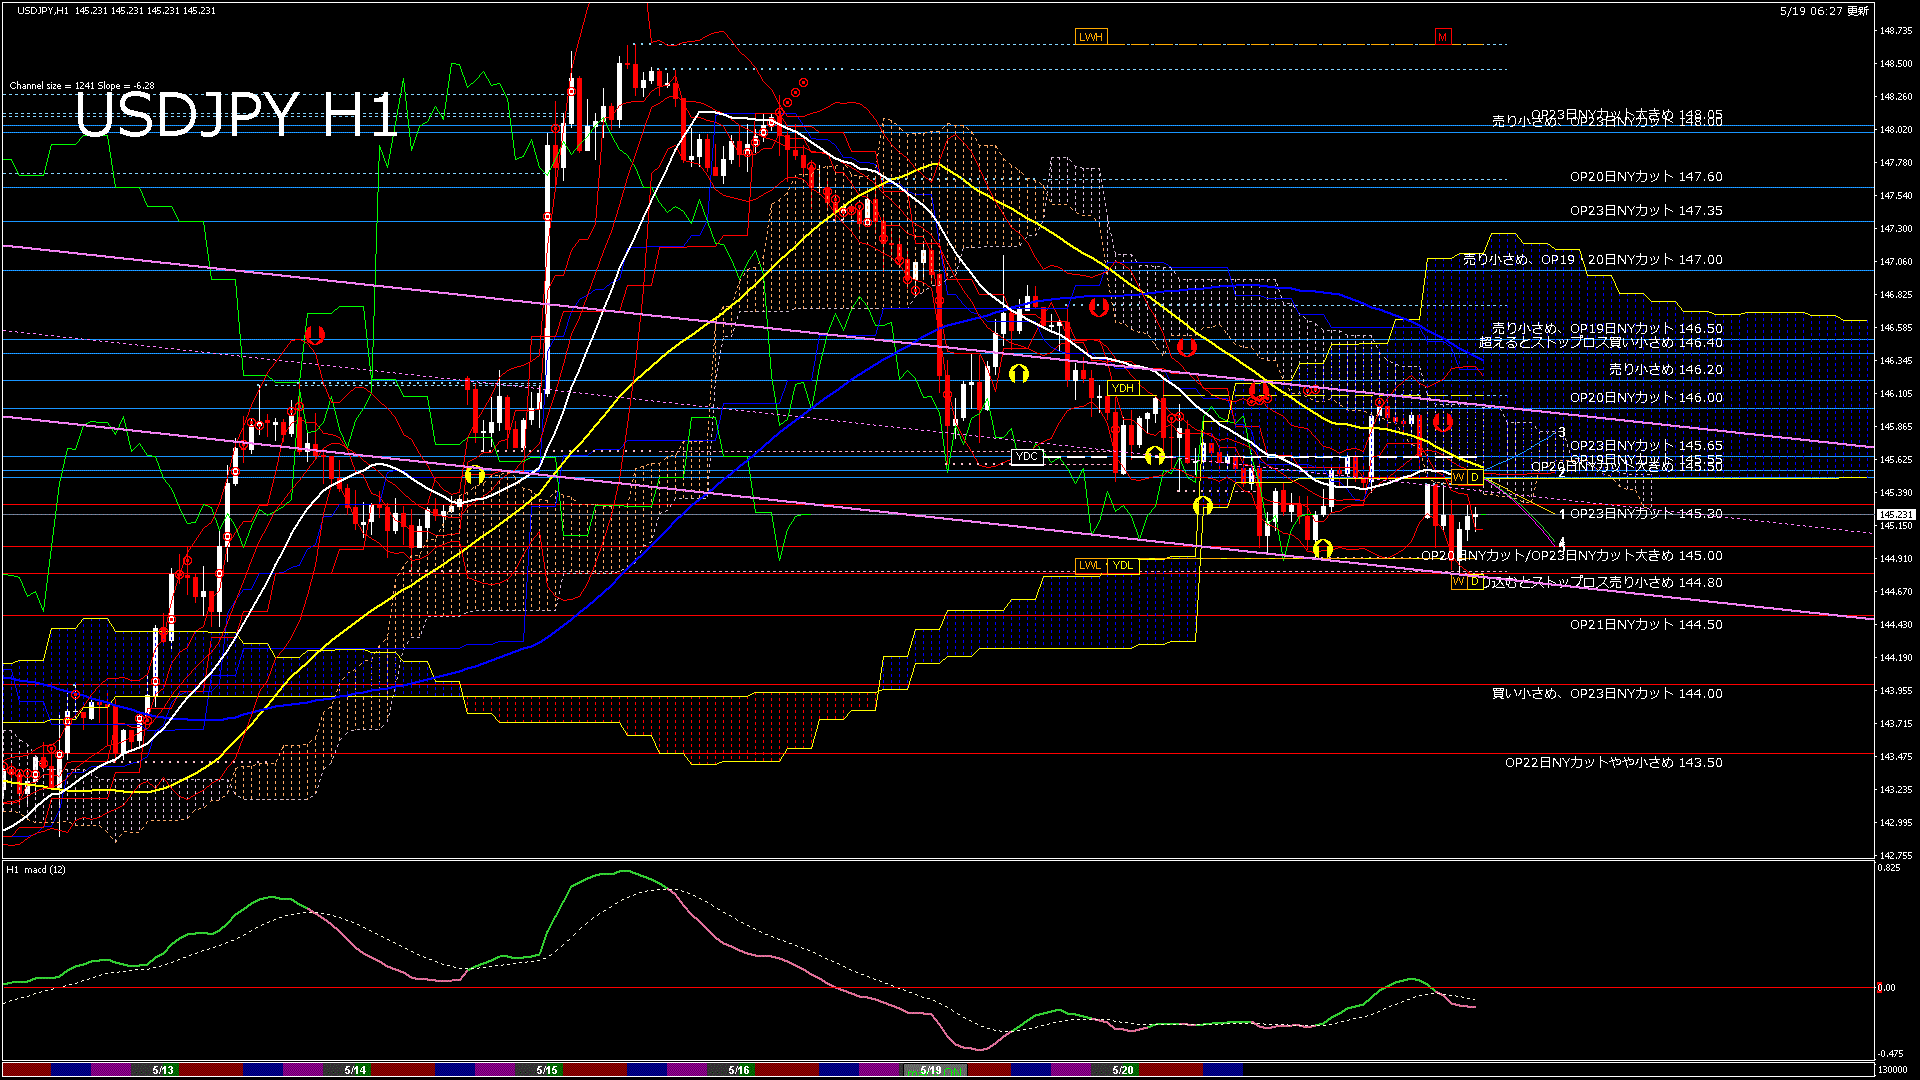
Task: Click the Channel size Slope info text
Action: tap(82, 86)
